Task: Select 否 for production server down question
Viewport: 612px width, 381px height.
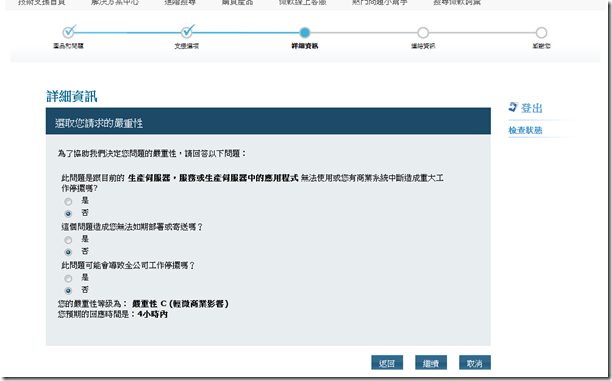Action: 68,214
